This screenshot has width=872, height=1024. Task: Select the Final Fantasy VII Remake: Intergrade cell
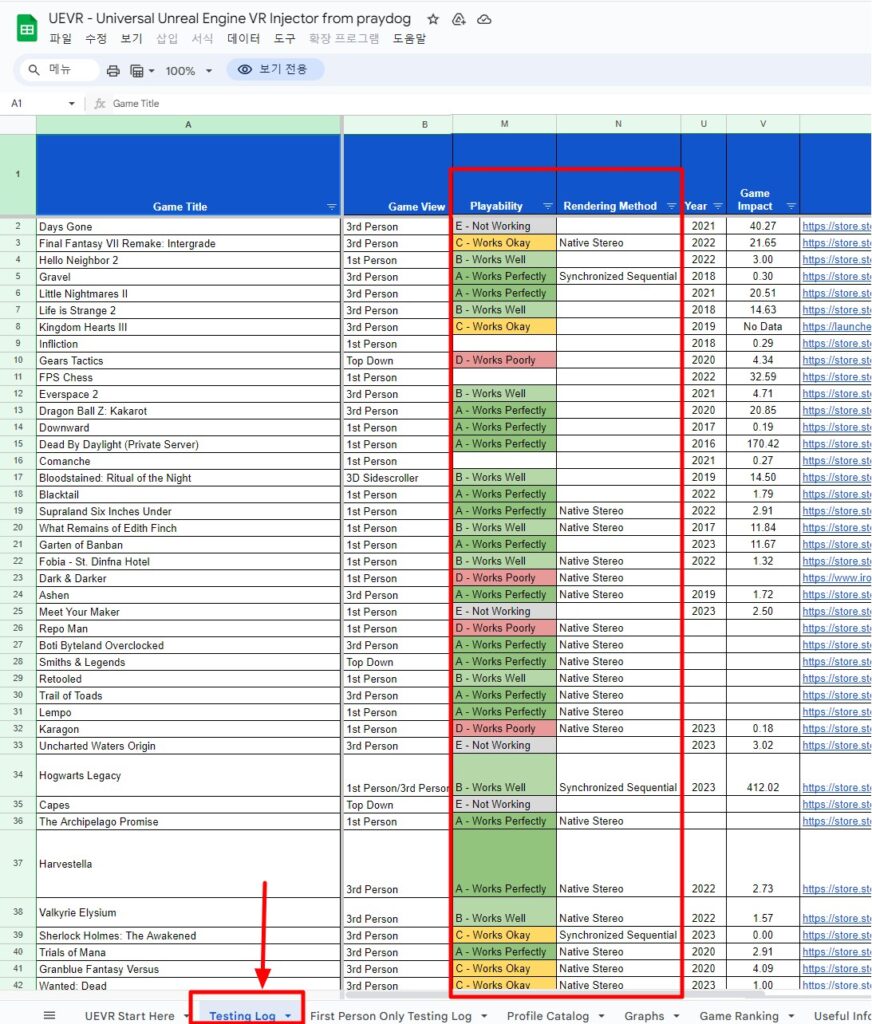click(188, 244)
